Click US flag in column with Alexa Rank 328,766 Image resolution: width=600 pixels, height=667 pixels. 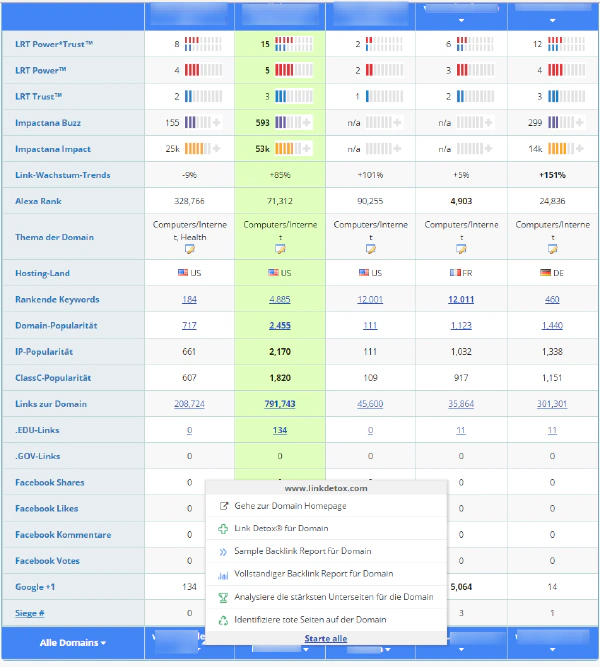[183, 273]
